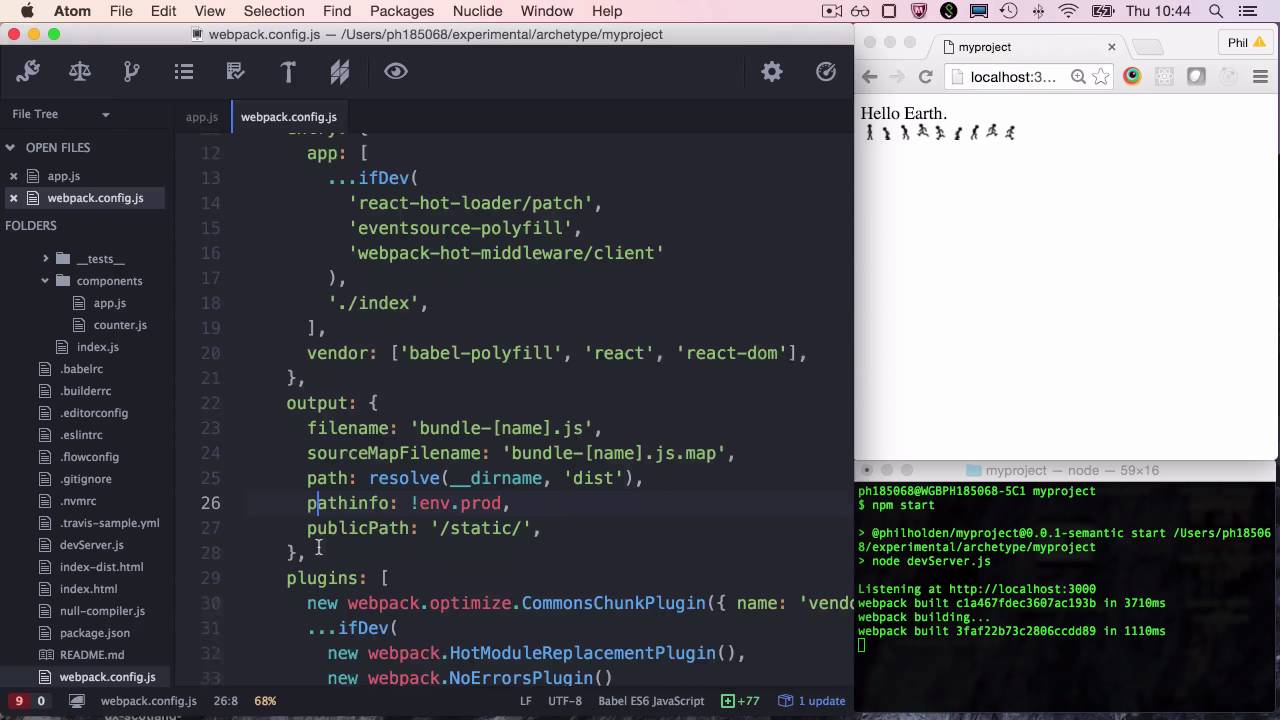Click the 68% indicator in status bar
This screenshot has height=720, width=1280.
coord(265,701)
